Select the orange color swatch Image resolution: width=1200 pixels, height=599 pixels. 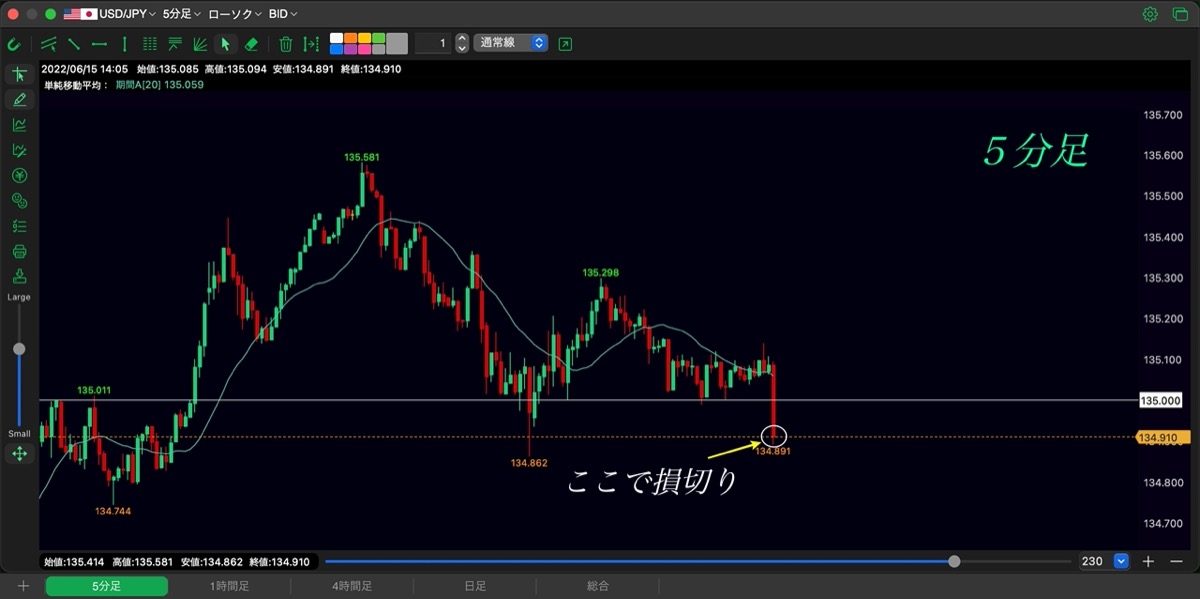click(351, 38)
